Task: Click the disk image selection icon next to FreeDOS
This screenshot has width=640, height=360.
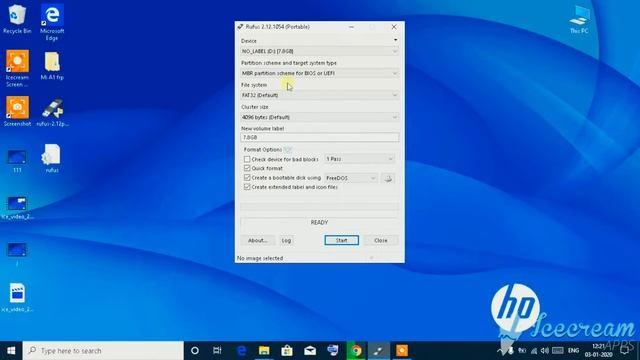Action: pyautogui.click(x=388, y=178)
